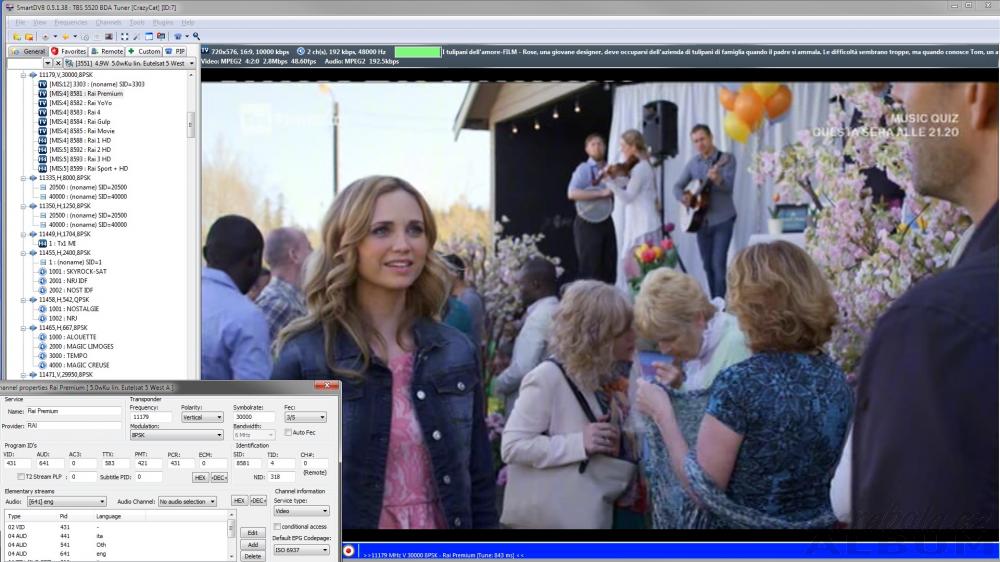Click the Provider field containing RAI
Image resolution: width=1000 pixels, height=562 pixels.
(73, 425)
